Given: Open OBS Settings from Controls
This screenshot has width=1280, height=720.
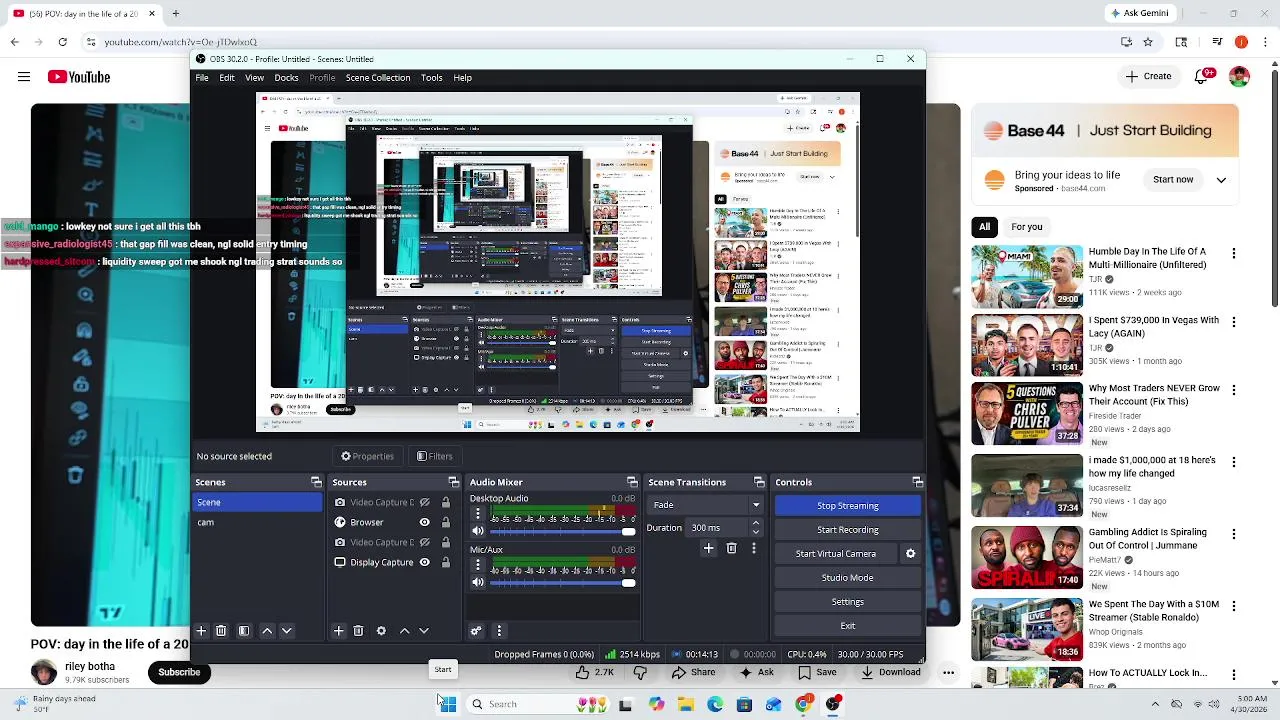Looking at the screenshot, I should (x=848, y=602).
